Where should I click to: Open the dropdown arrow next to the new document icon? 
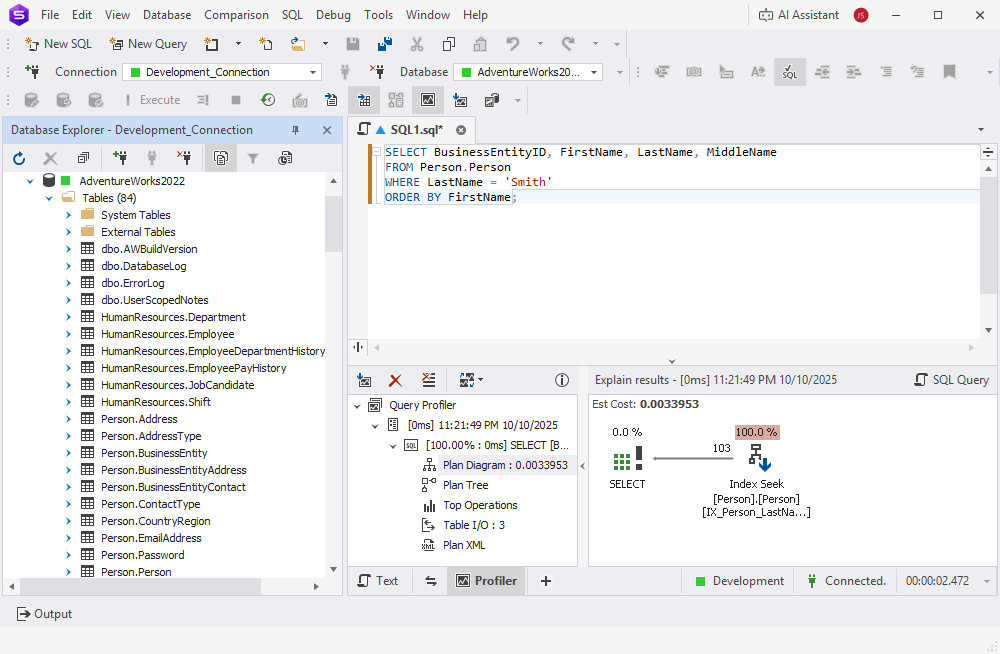click(x=238, y=44)
